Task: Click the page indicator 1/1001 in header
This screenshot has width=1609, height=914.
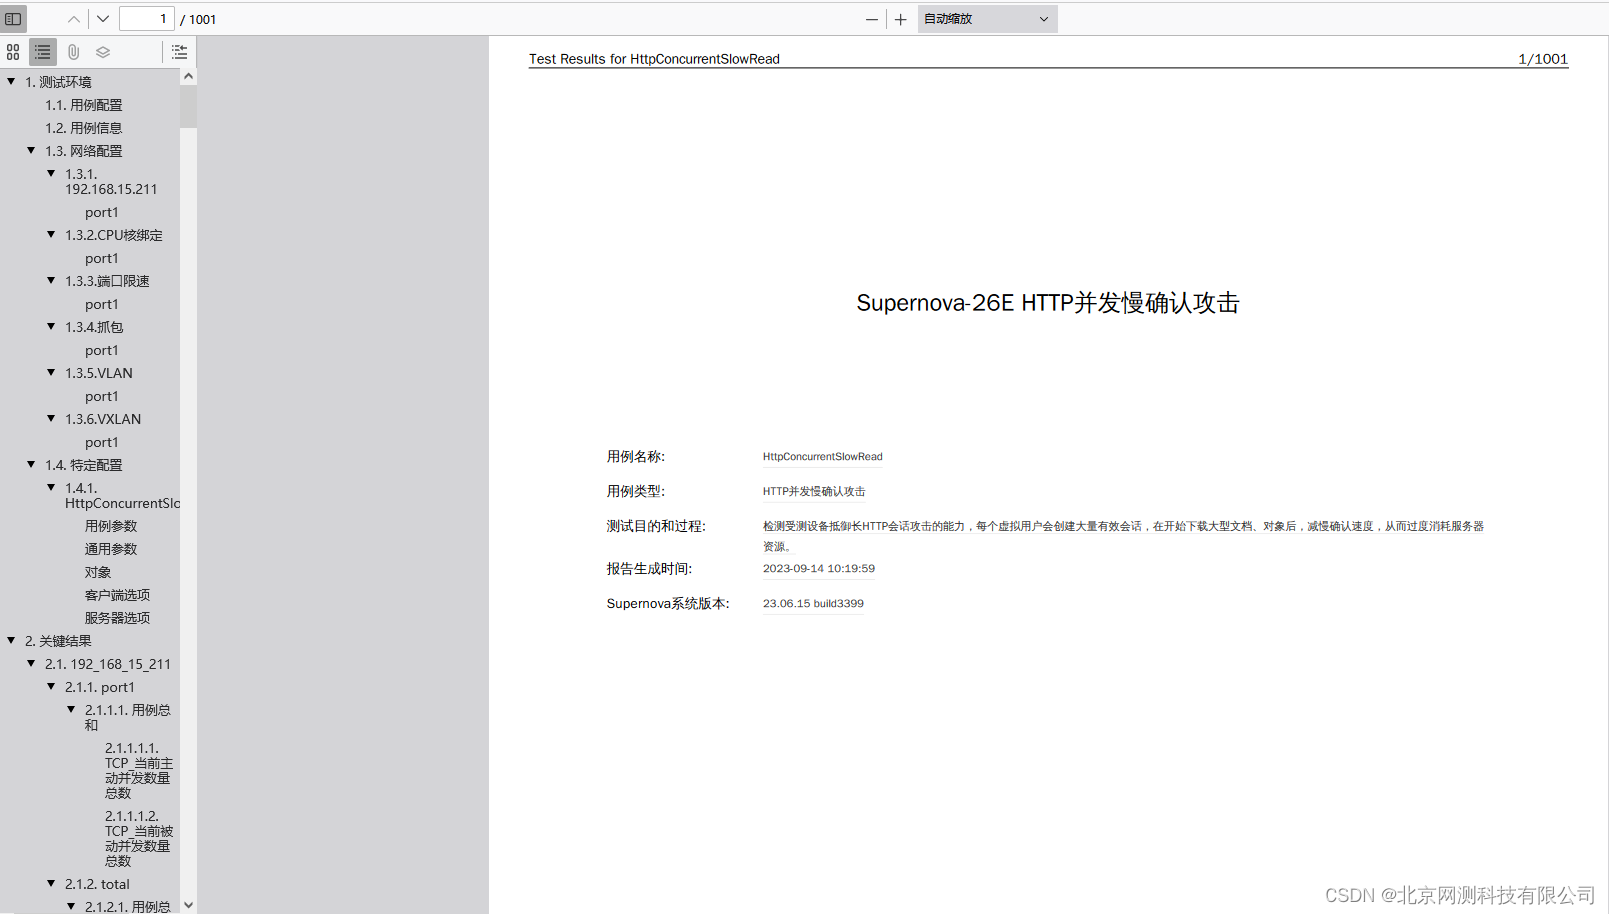Action: pyautogui.click(x=1543, y=59)
